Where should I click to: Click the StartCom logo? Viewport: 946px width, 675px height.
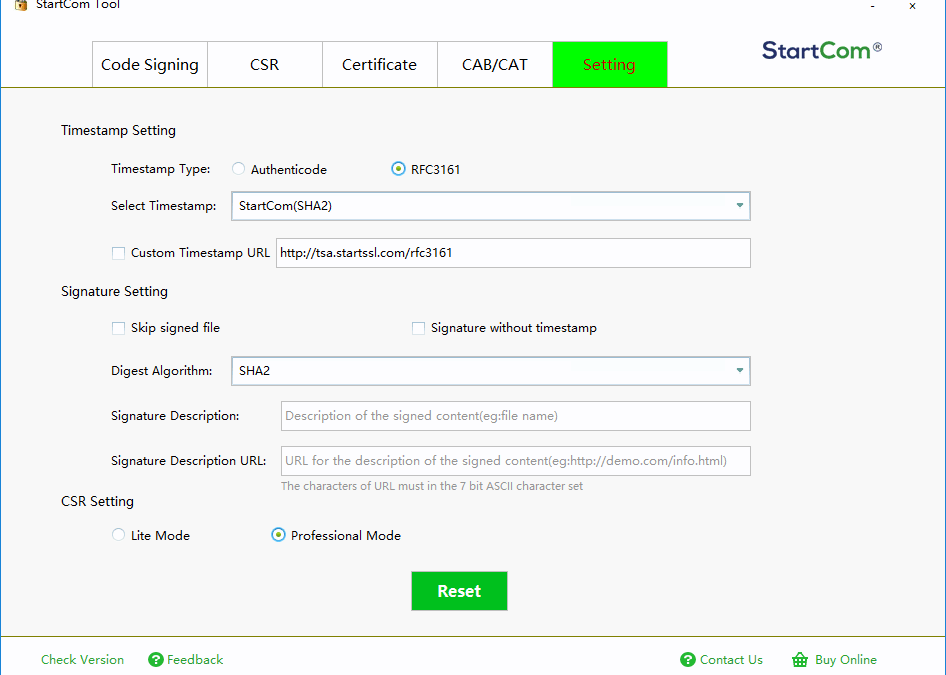[822, 51]
